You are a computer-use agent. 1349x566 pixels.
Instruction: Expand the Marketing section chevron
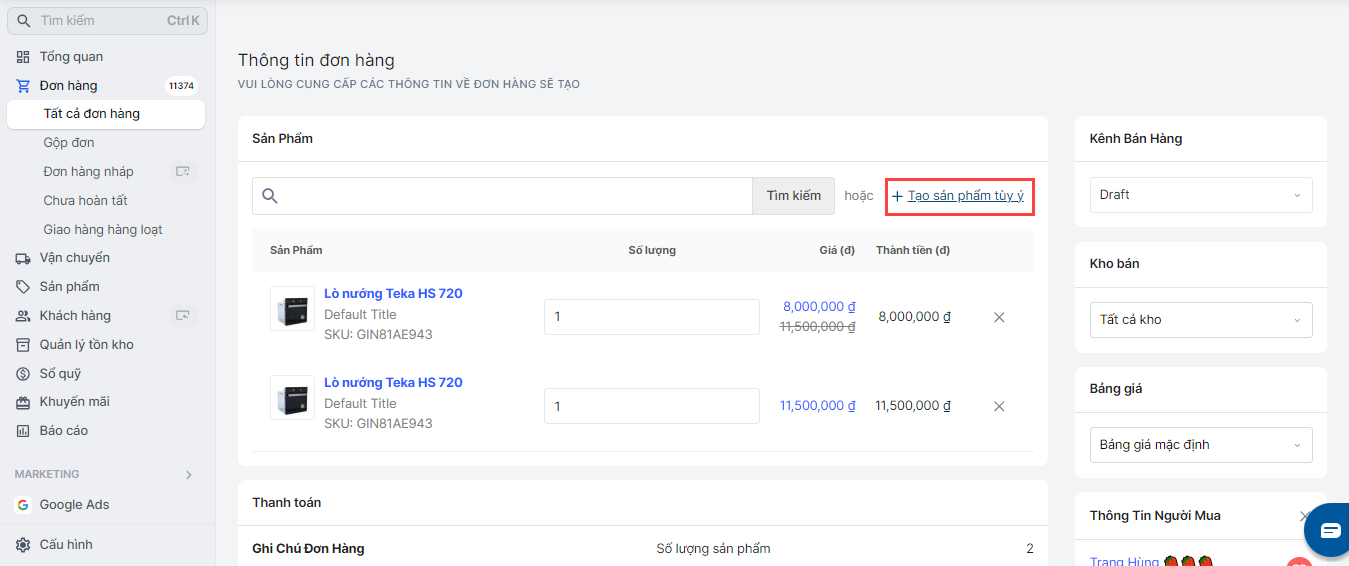[x=189, y=475]
